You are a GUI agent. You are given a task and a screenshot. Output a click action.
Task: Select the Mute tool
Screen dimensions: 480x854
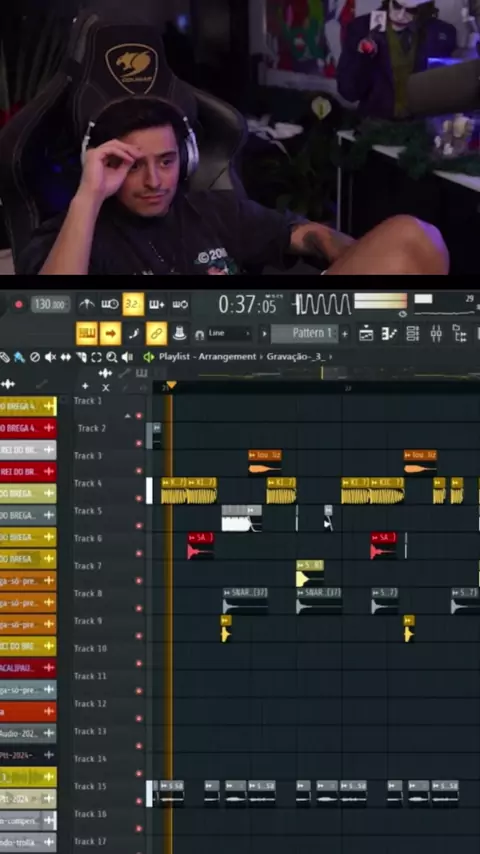pyautogui.click(x=50, y=357)
